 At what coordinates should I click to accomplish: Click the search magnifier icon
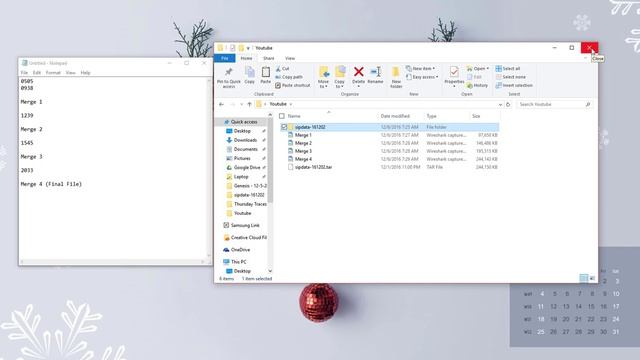[x=588, y=104]
